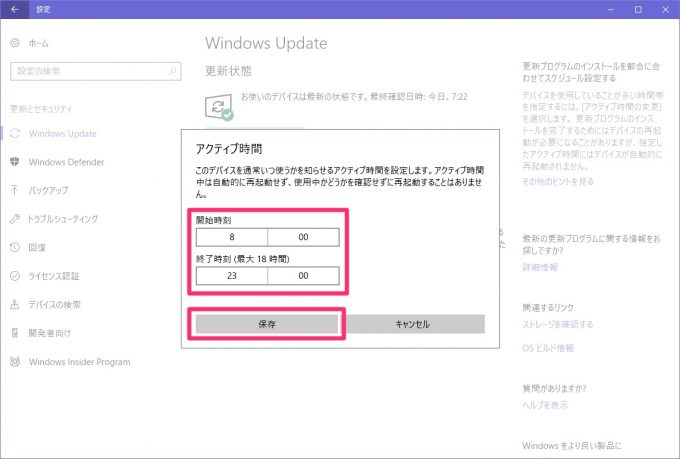The image size is (680, 459).
Task: Click the ヘルプを表示 link
Action: coord(545,405)
